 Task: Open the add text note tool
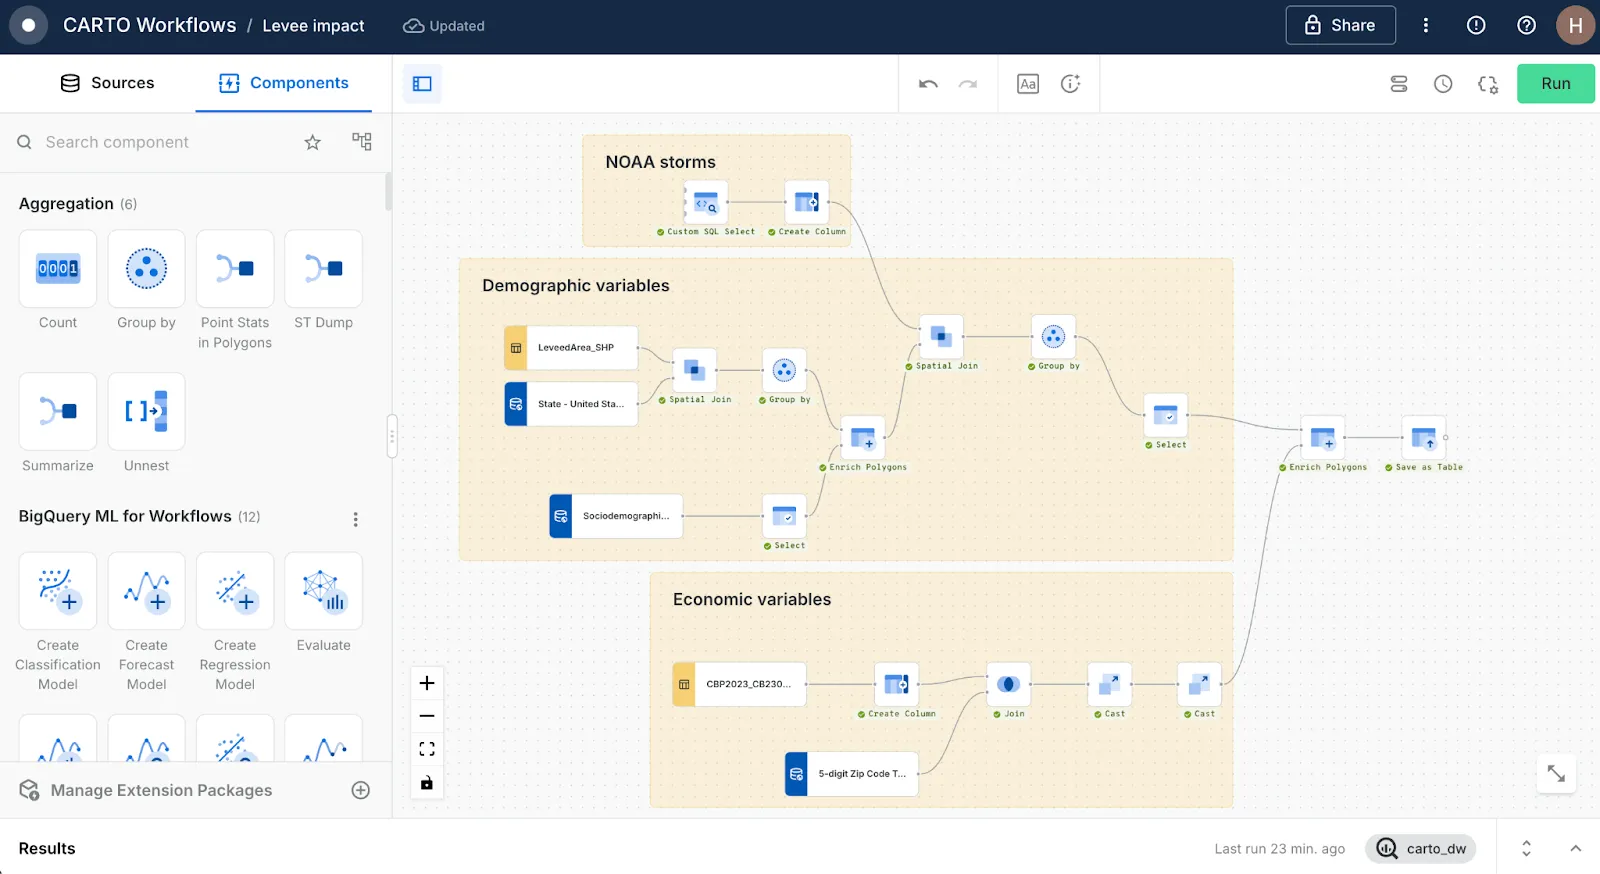click(x=1027, y=84)
